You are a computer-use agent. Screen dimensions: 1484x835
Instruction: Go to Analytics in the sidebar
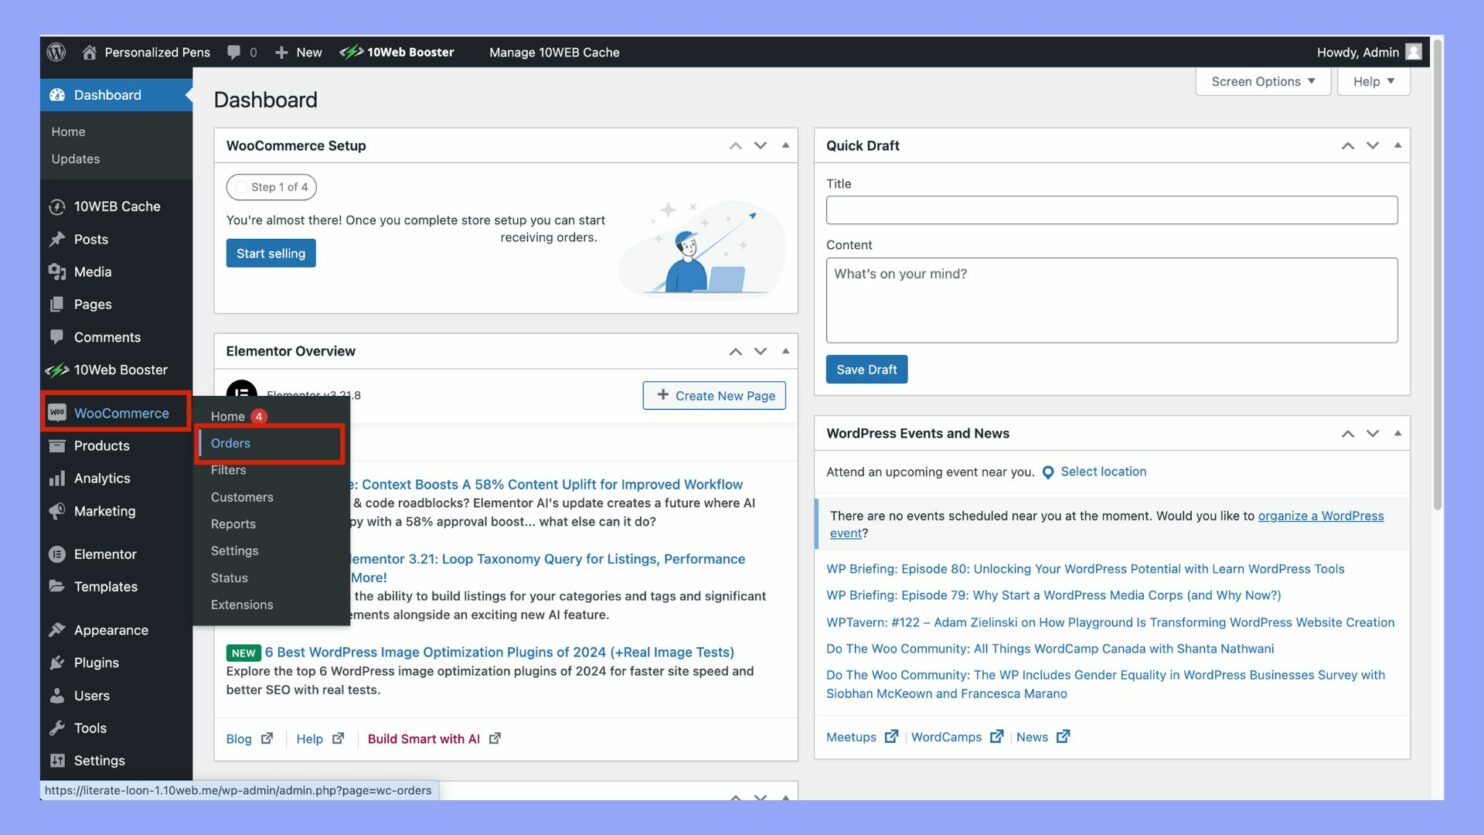click(101, 478)
